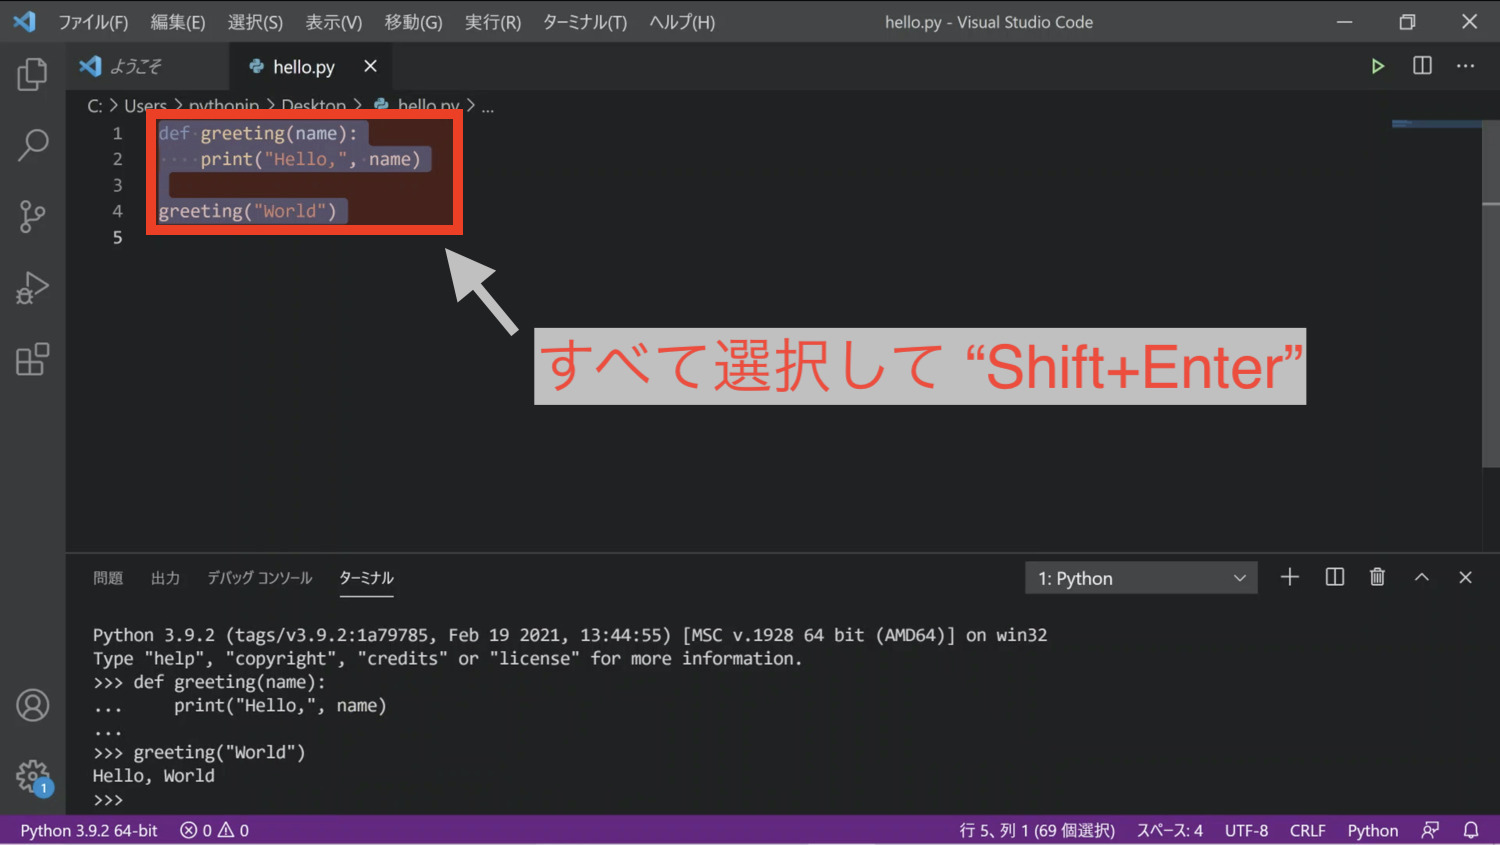Open the editor more-actions ellipsis menu

pyautogui.click(x=1466, y=66)
